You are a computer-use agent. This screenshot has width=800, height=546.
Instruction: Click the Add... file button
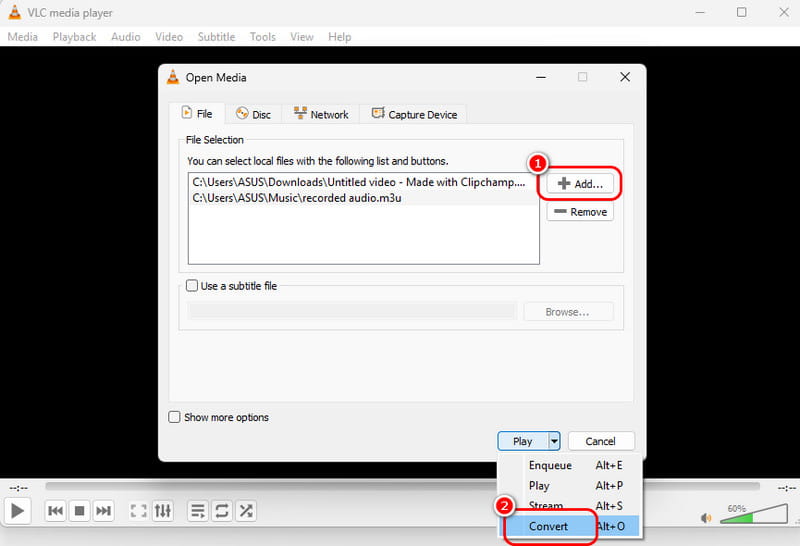(x=580, y=184)
